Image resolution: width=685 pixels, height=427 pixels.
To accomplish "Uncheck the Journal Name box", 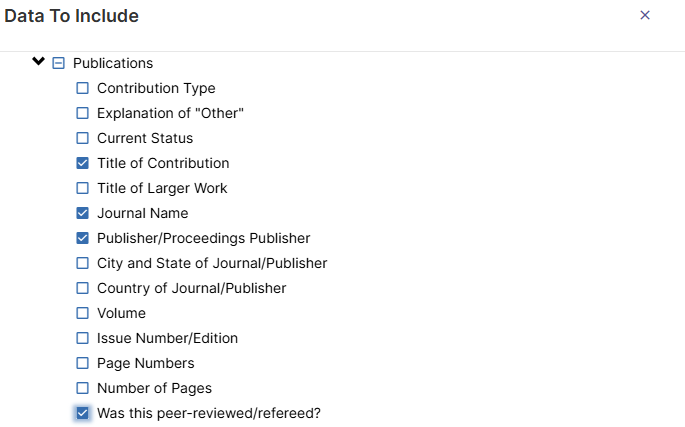I will (x=83, y=213).
